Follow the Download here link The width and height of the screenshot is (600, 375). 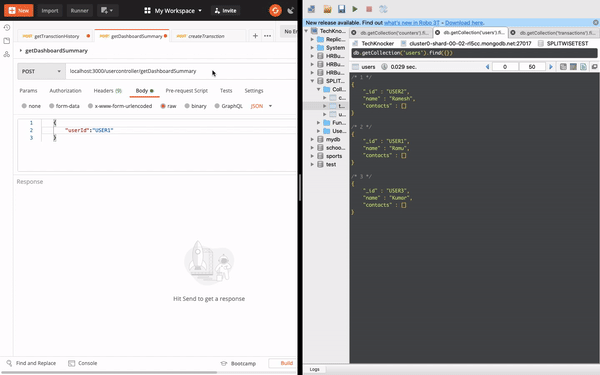(x=465, y=23)
